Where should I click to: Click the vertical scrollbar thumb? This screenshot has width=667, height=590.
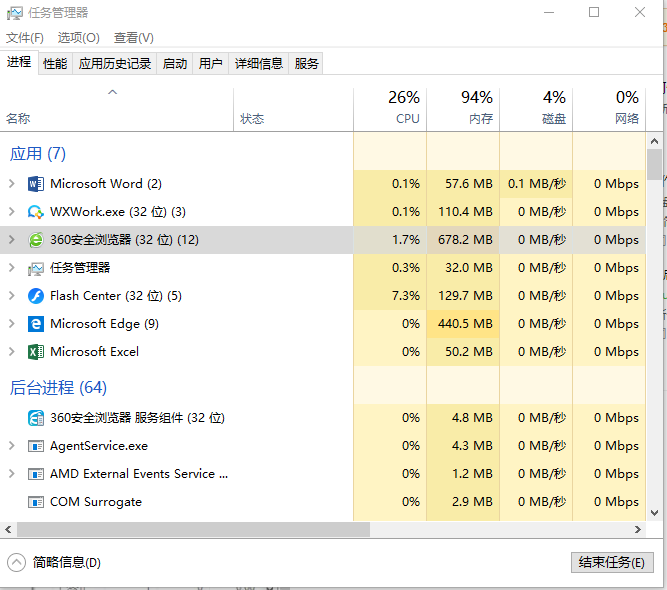point(654,164)
